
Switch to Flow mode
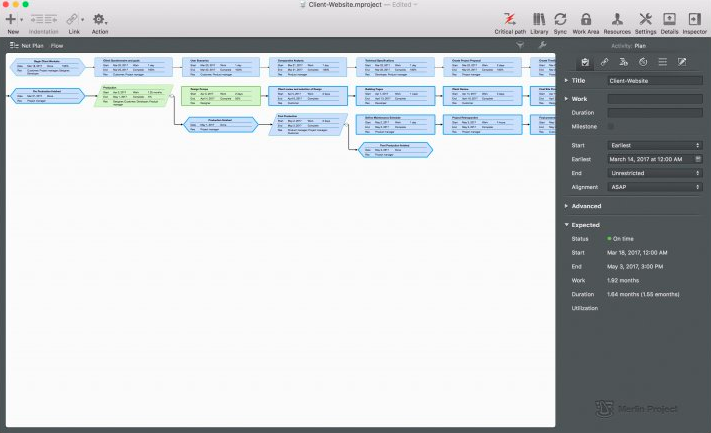(57, 46)
